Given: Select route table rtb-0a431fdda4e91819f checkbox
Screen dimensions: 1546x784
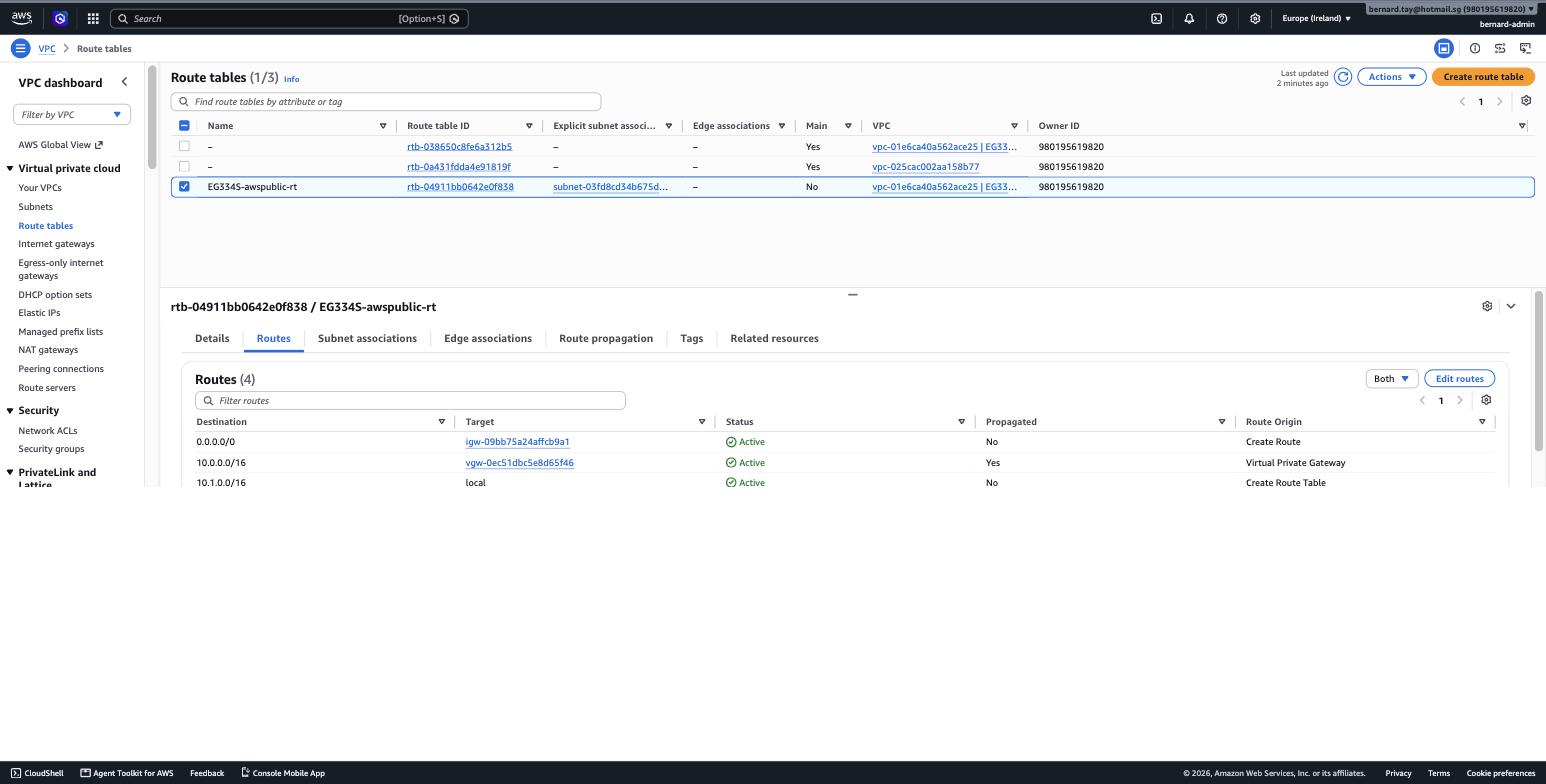Looking at the screenshot, I should [184, 166].
